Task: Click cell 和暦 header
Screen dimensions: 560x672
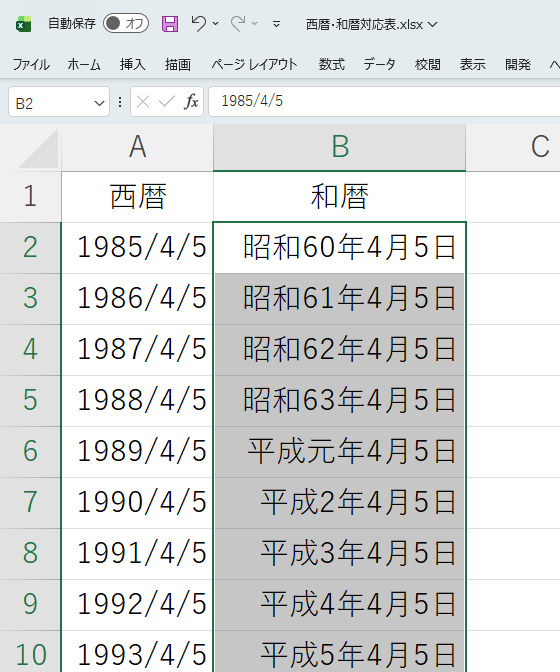Action: [x=339, y=197]
